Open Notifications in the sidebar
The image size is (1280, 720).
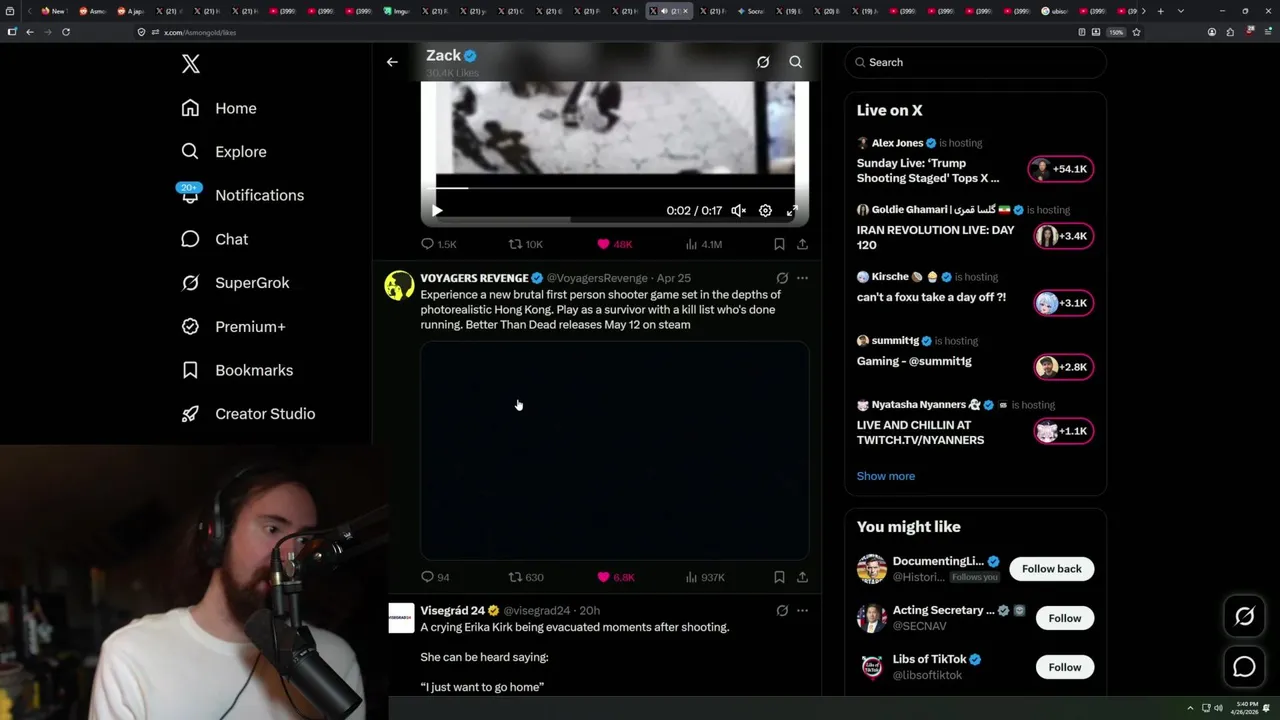[241, 195]
